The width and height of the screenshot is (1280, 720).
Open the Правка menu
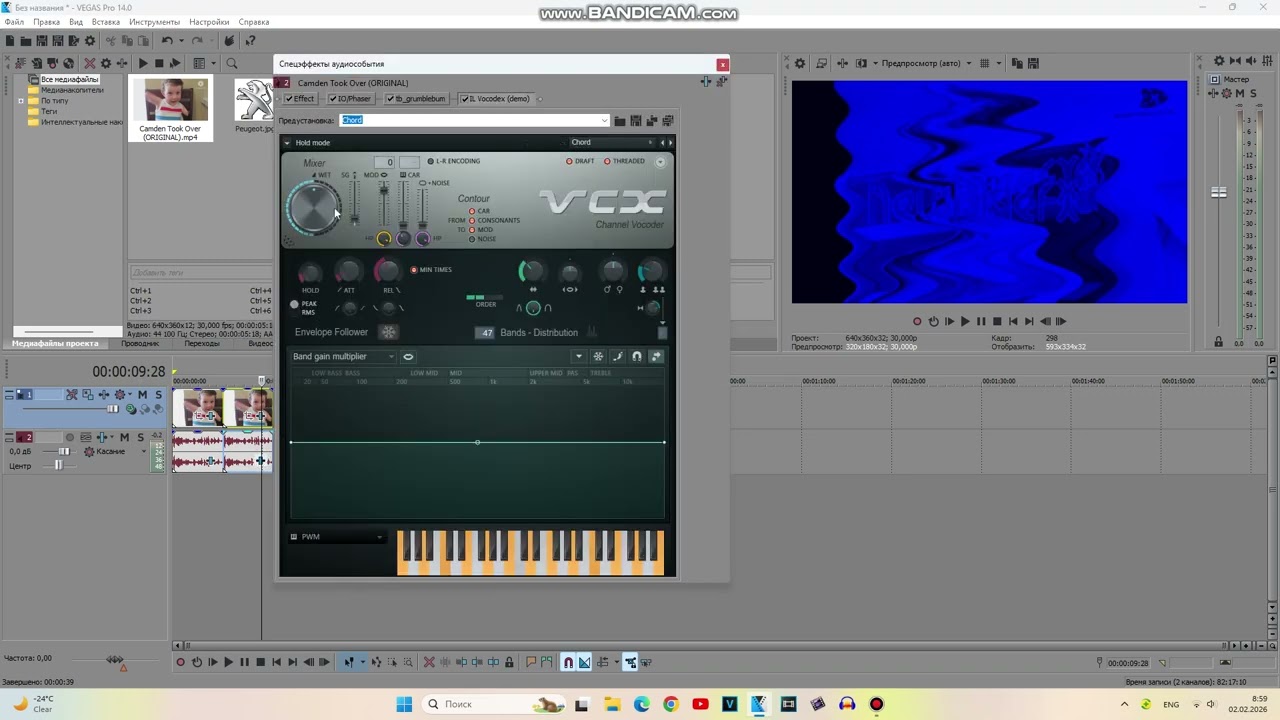point(46,22)
